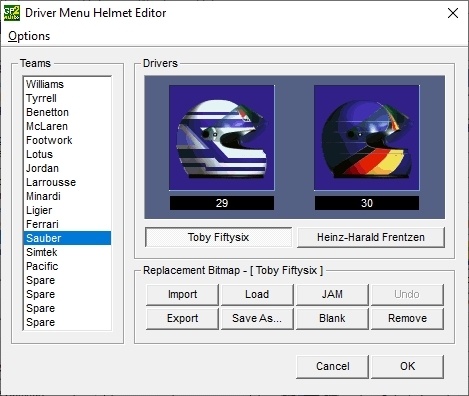Click the Save As... button

point(257,319)
